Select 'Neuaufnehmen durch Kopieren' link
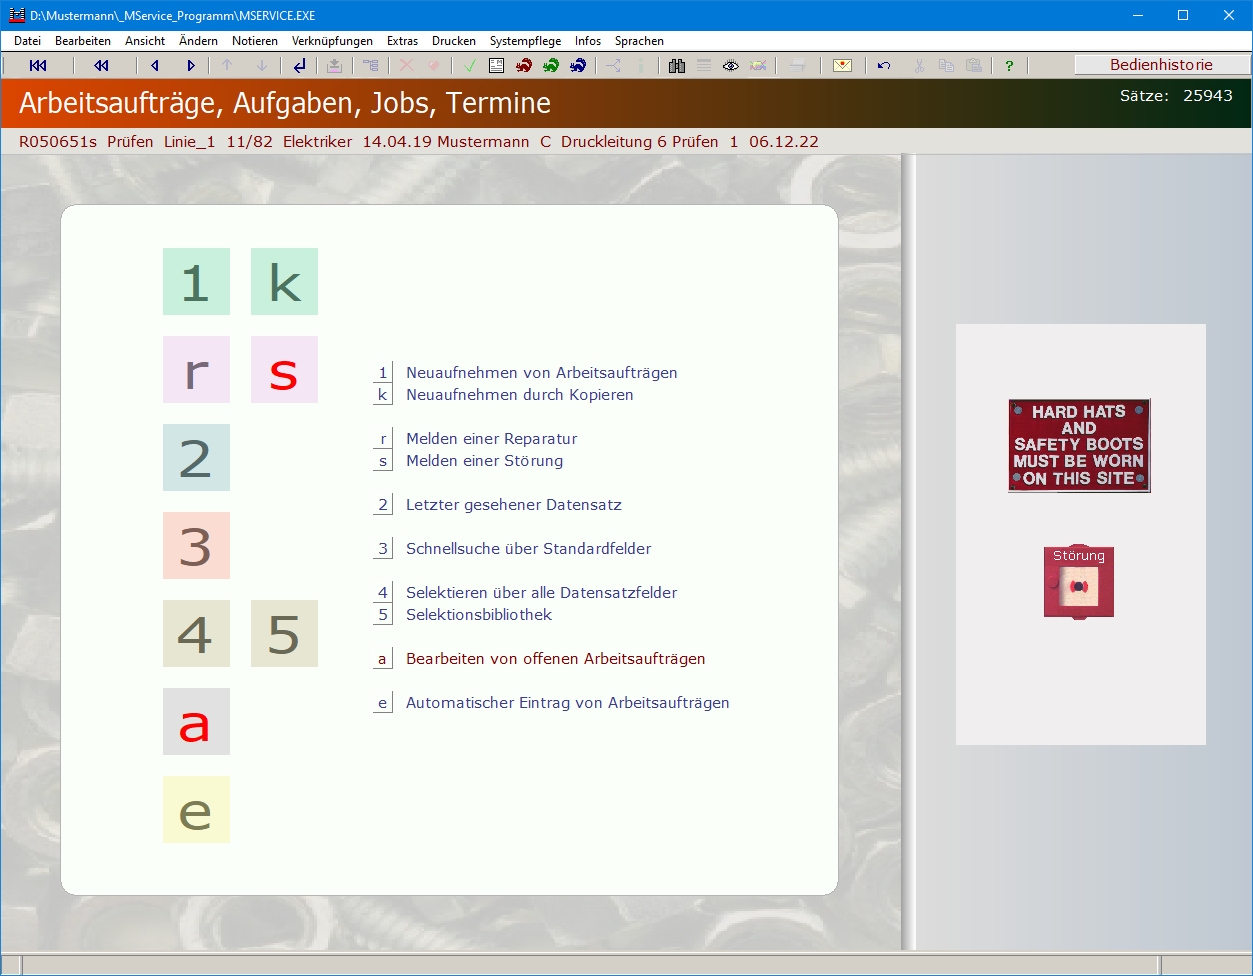 [519, 395]
